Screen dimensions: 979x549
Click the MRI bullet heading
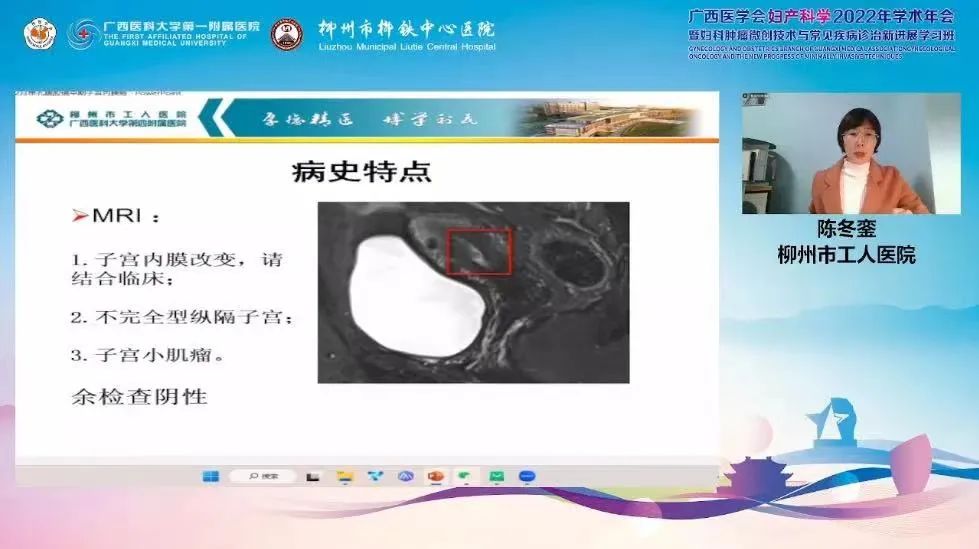pyautogui.click(x=116, y=216)
